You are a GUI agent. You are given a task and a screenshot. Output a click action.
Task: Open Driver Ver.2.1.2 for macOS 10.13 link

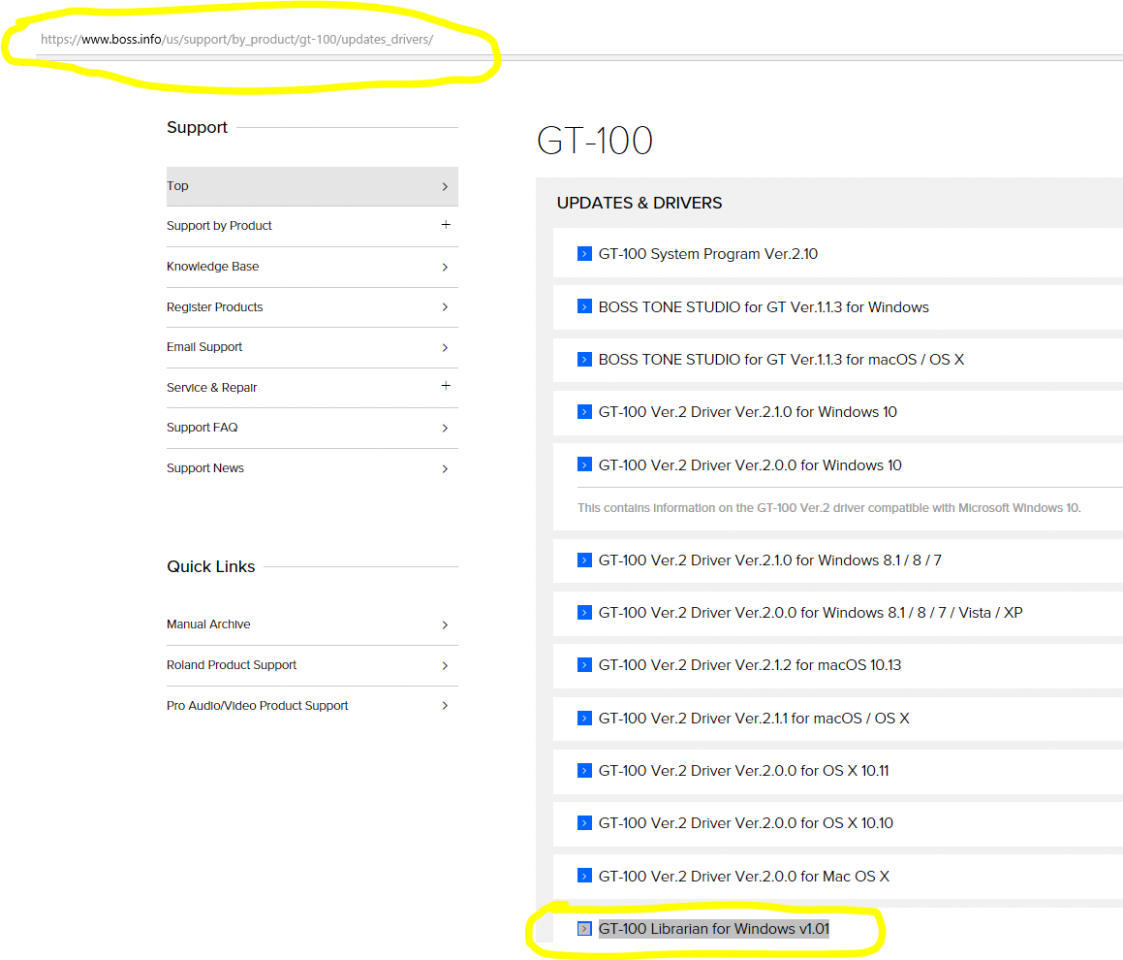[750, 665]
